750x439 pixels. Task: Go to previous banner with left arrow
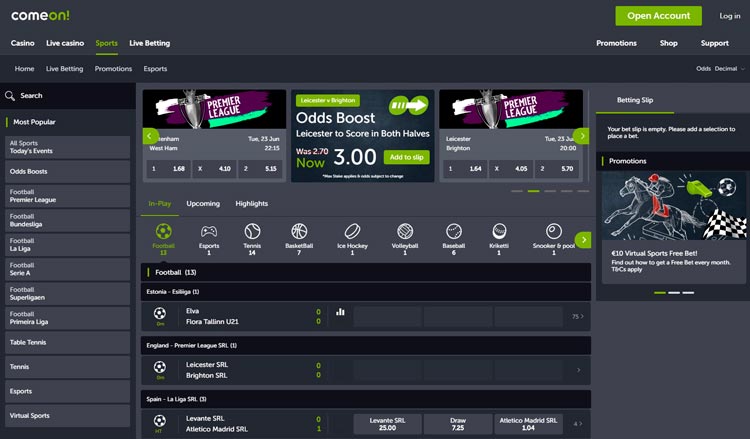150,136
